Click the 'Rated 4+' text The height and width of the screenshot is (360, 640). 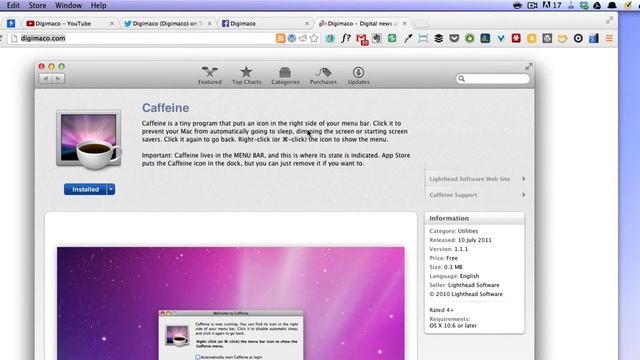click(x=441, y=310)
